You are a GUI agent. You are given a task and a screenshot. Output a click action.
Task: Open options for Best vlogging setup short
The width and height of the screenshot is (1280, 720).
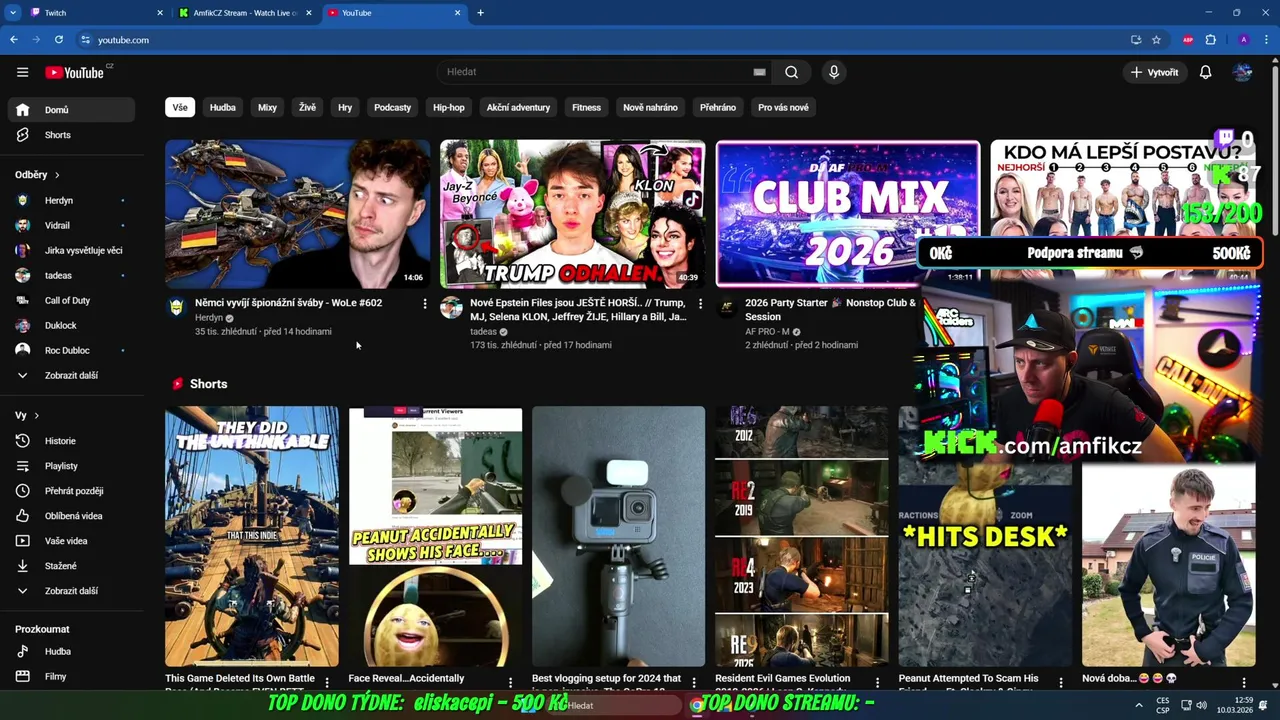pos(694,682)
